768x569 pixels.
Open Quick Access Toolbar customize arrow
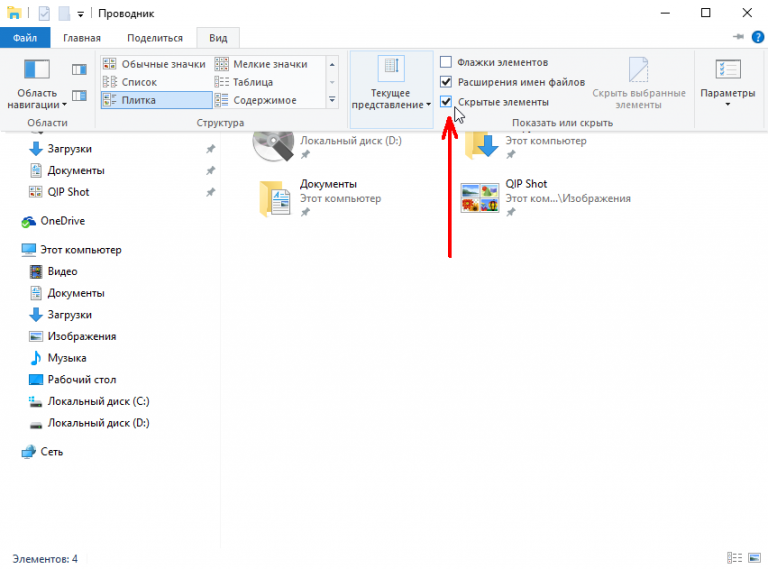pyautogui.click(x=80, y=14)
